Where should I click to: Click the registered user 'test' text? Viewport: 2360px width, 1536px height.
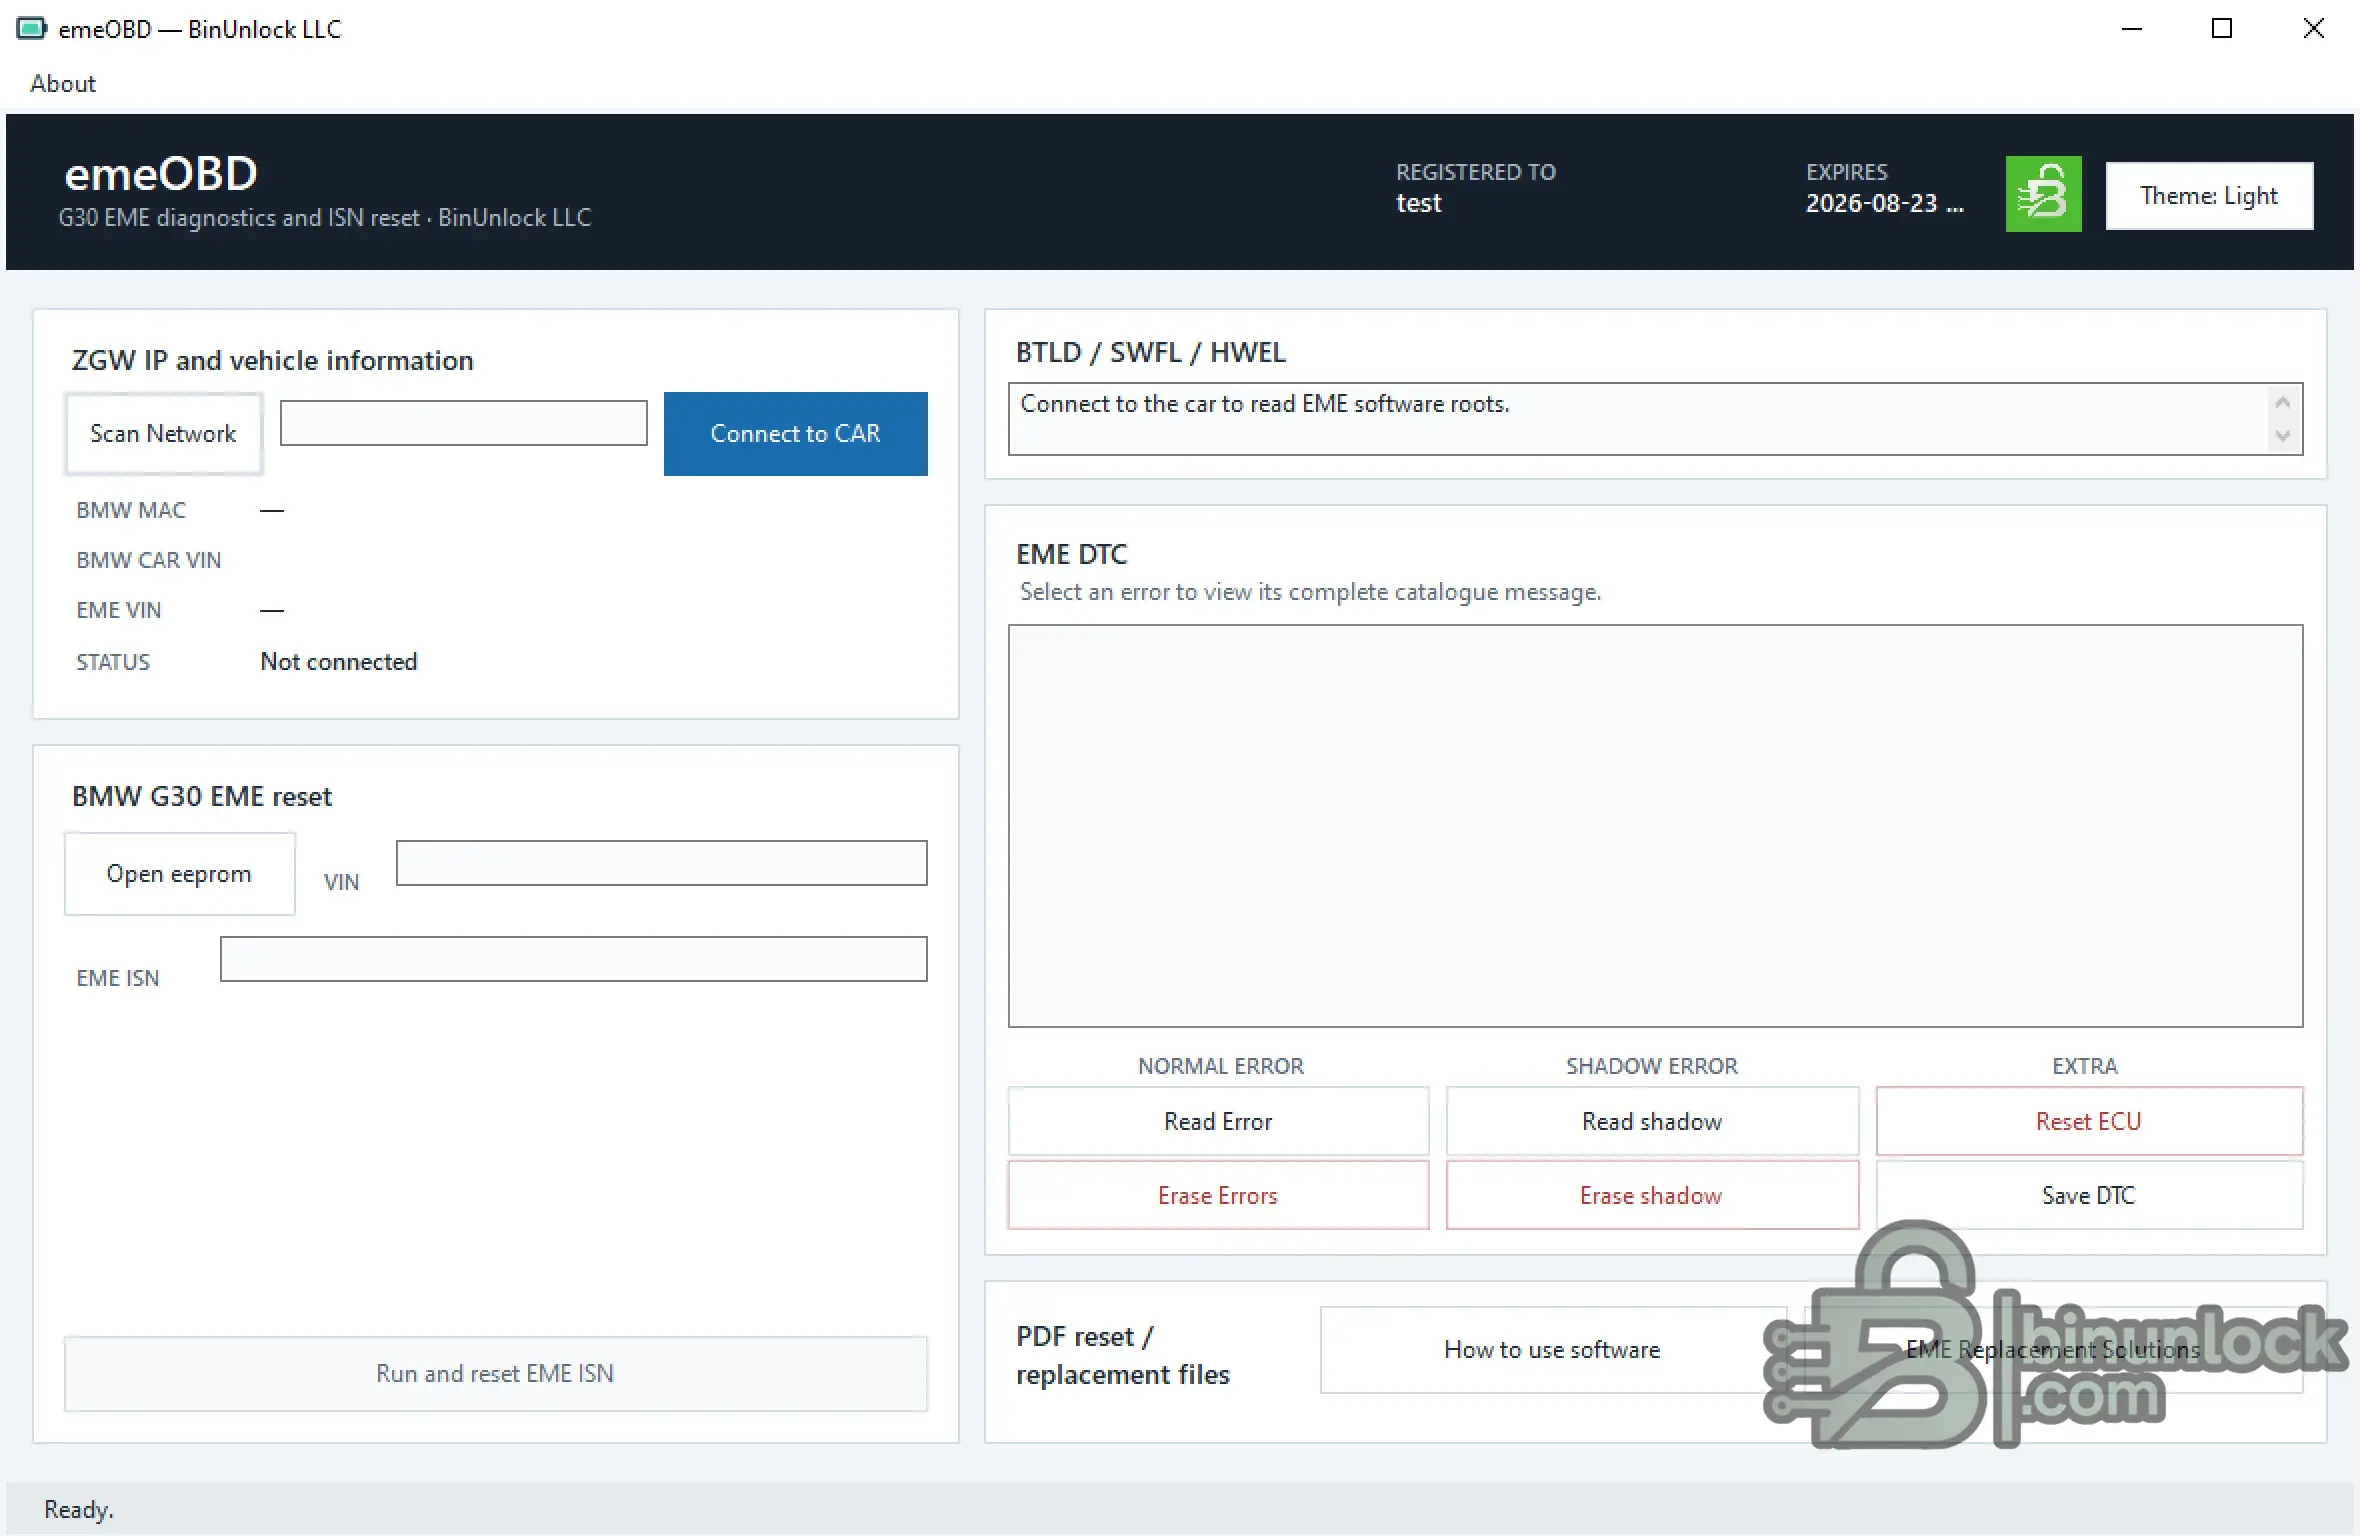pyautogui.click(x=1418, y=203)
